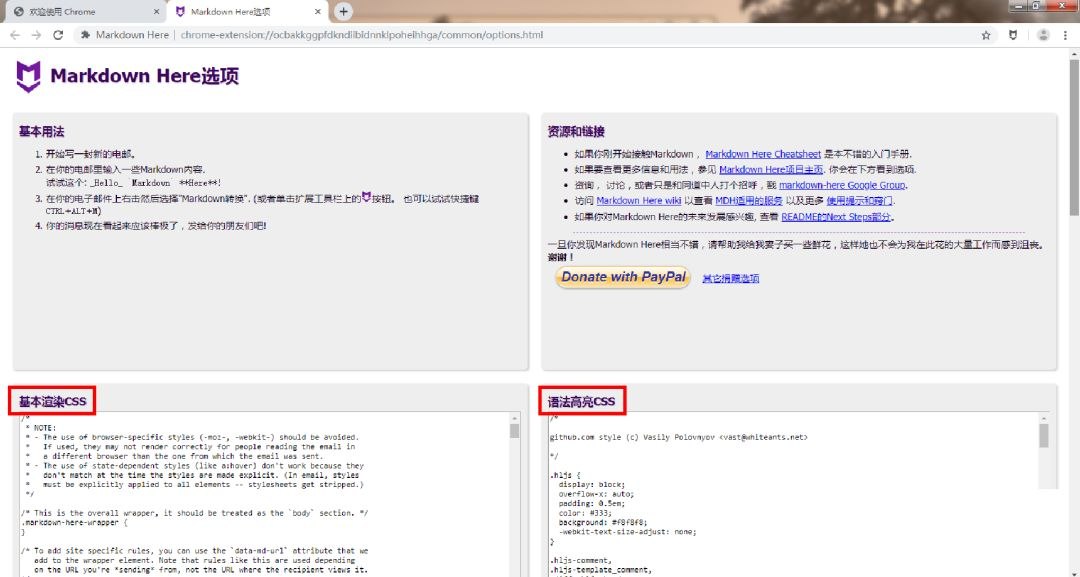Open the Markdown Here wiki link
The image size is (1080, 577).
coord(638,201)
